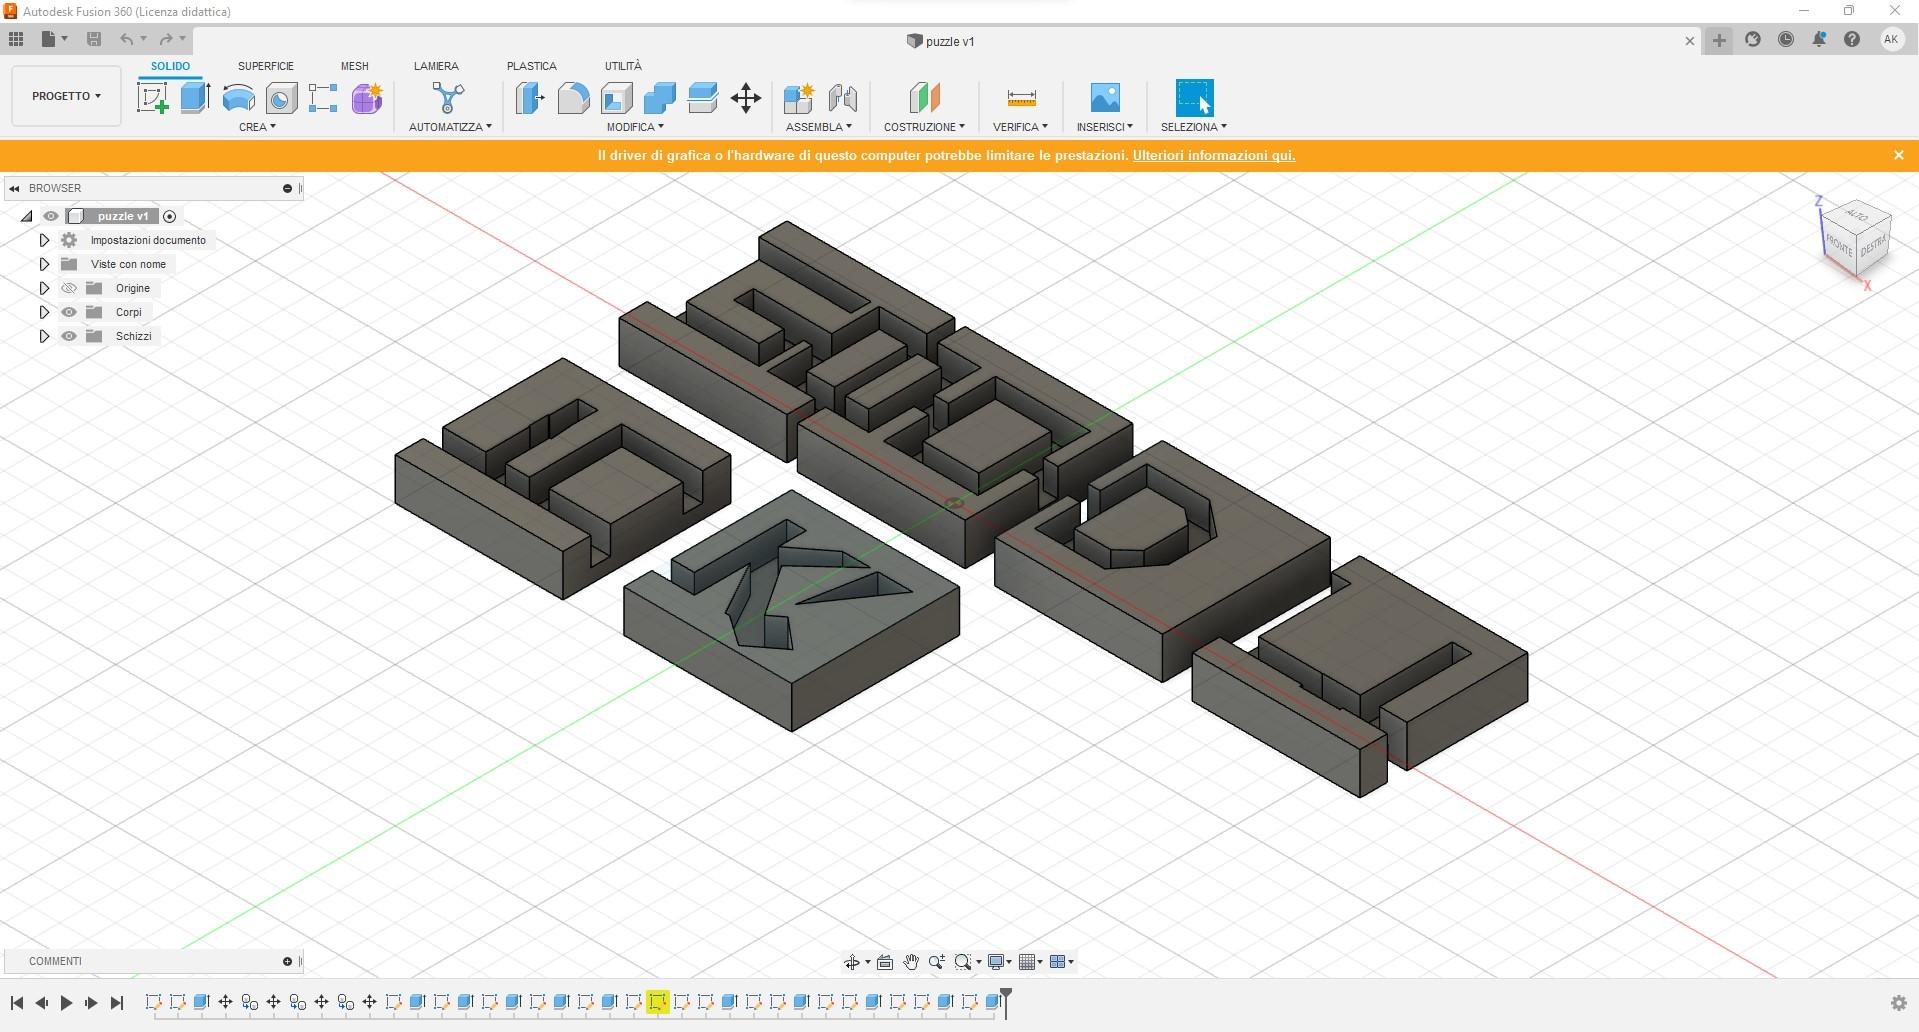1919x1032 pixels.
Task: Select the Combine bodies tool
Action: click(659, 98)
